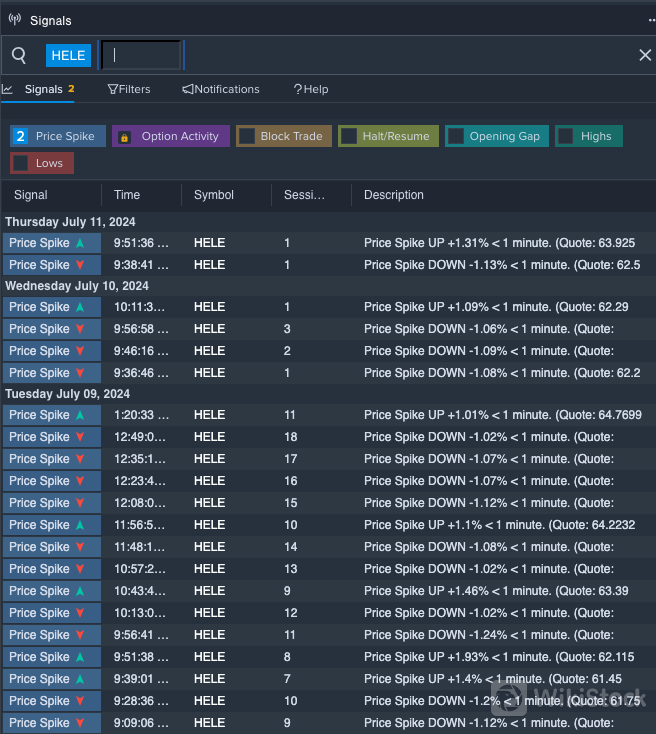Toggle the Highs signal checkbox
Image resolution: width=656 pixels, height=734 pixels.
566,137
